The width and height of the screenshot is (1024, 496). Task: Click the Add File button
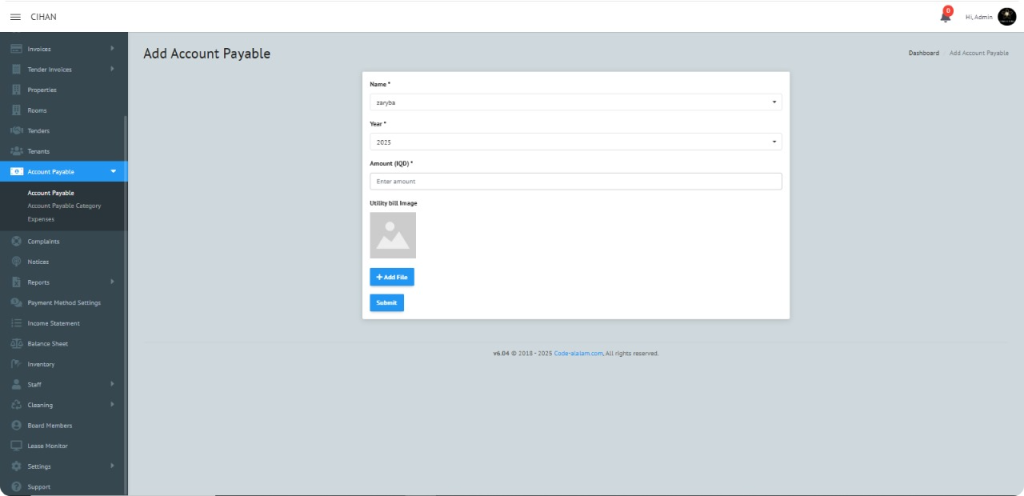(x=392, y=277)
